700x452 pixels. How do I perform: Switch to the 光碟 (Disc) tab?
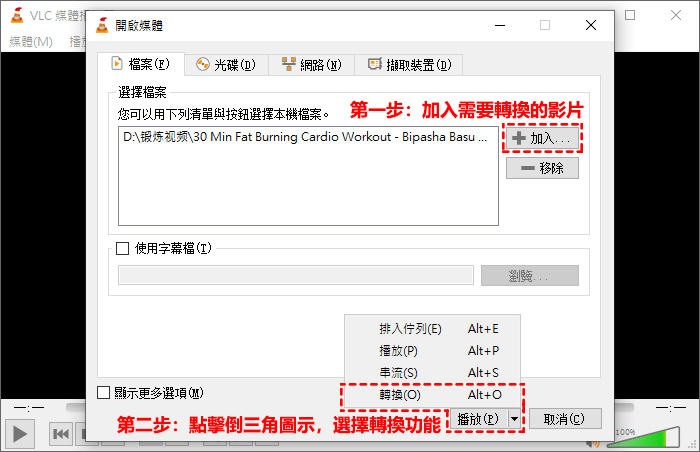pos(225,65)
